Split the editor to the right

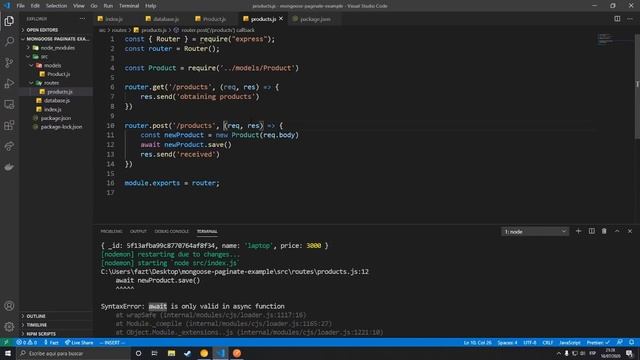coord(617,19)
